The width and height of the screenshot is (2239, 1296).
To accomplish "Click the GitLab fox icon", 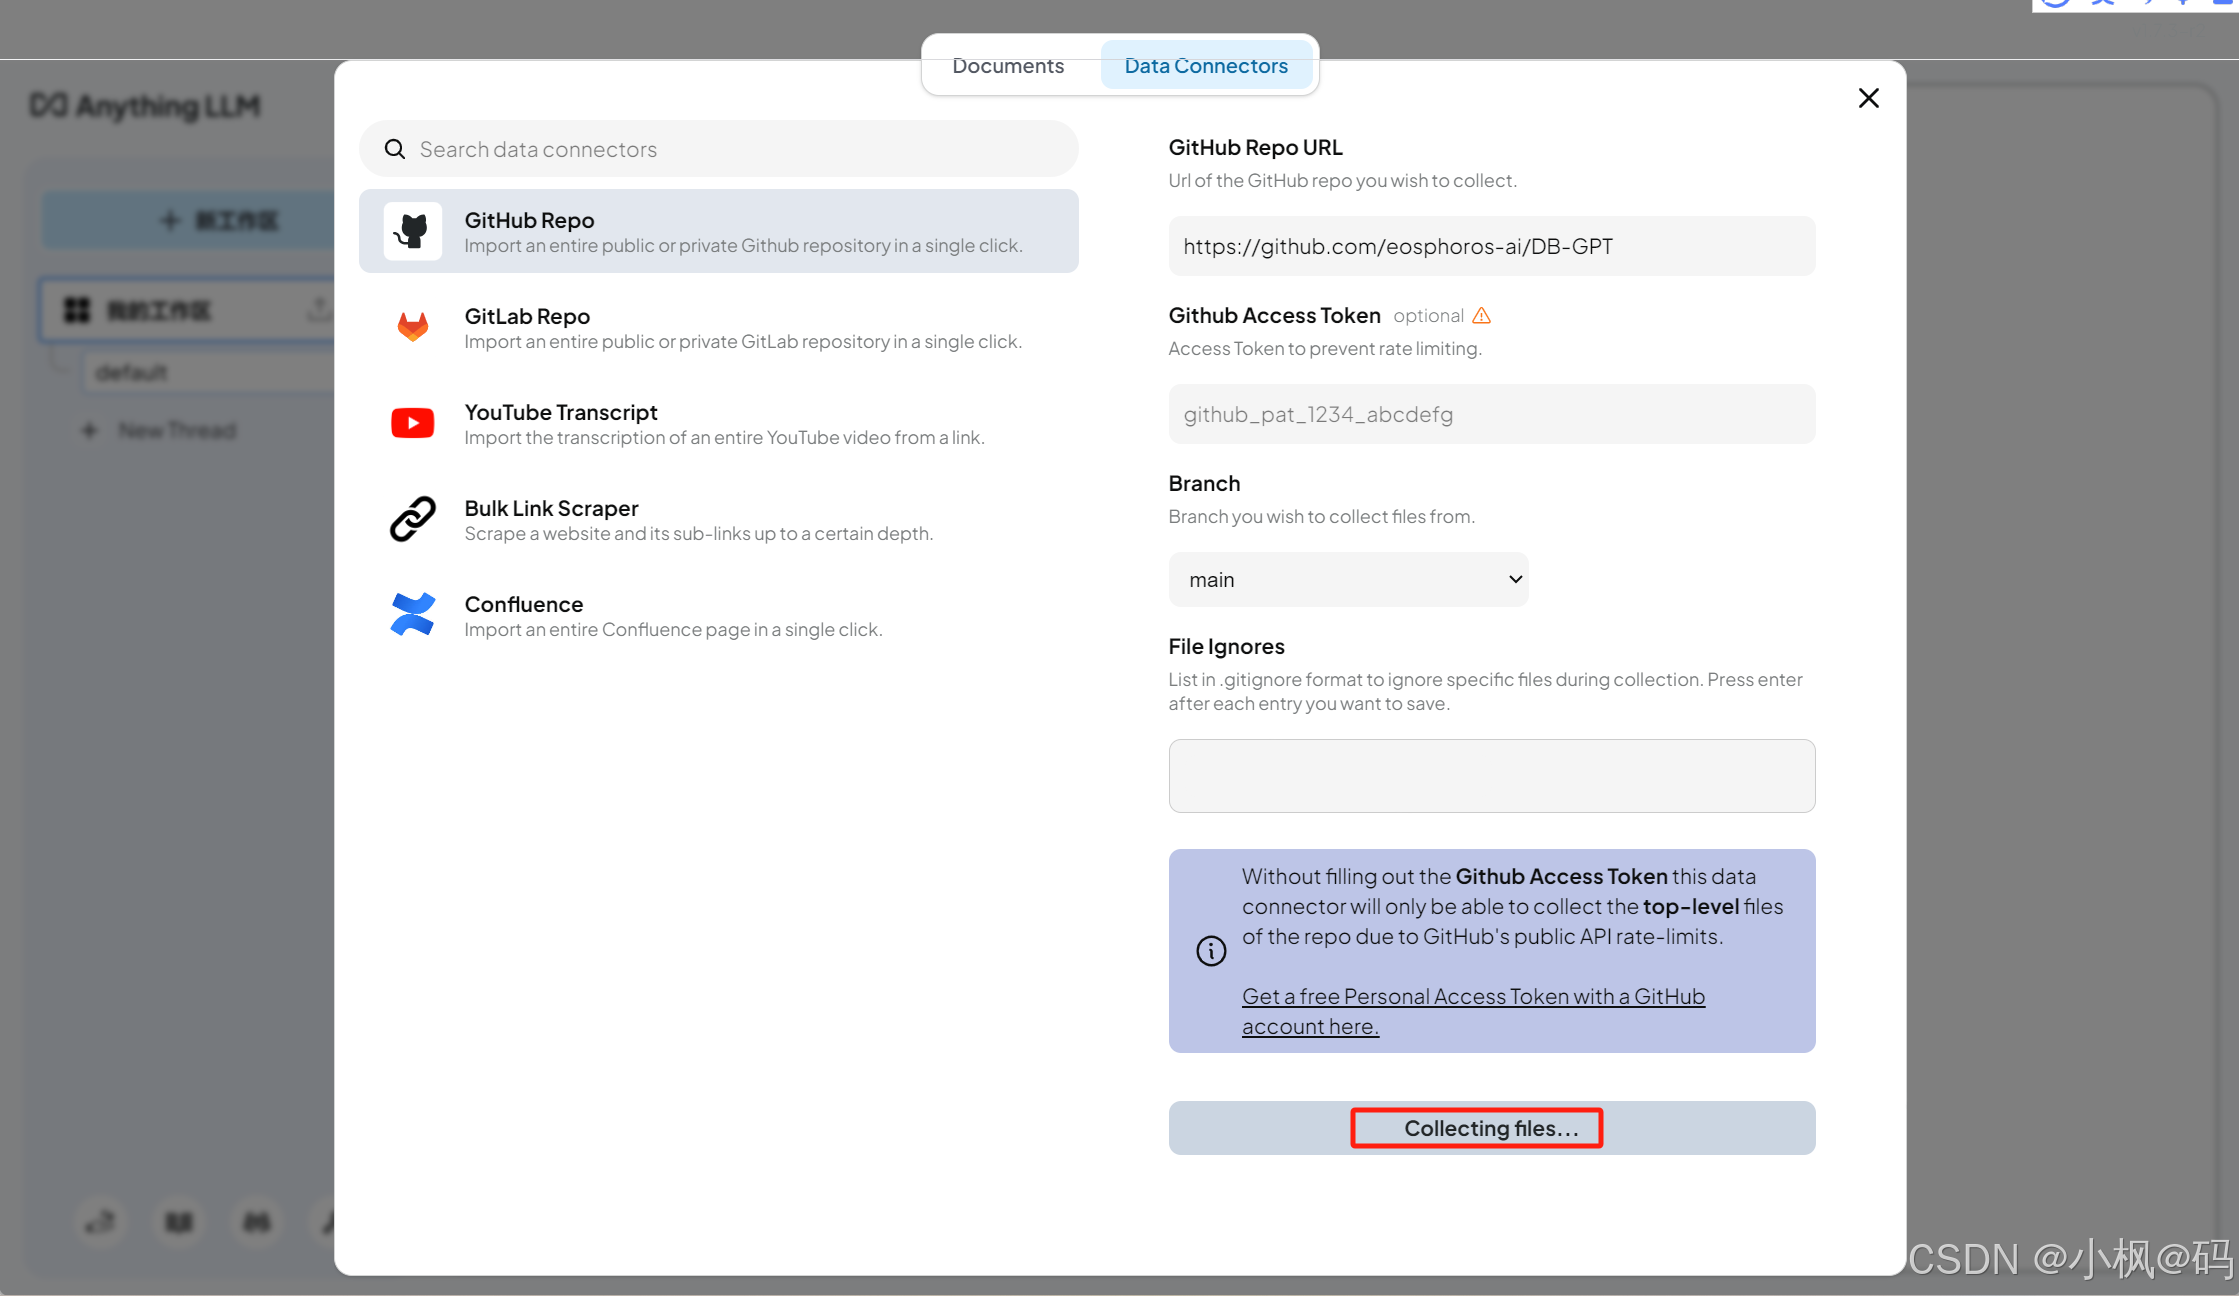I will (412, 327).
